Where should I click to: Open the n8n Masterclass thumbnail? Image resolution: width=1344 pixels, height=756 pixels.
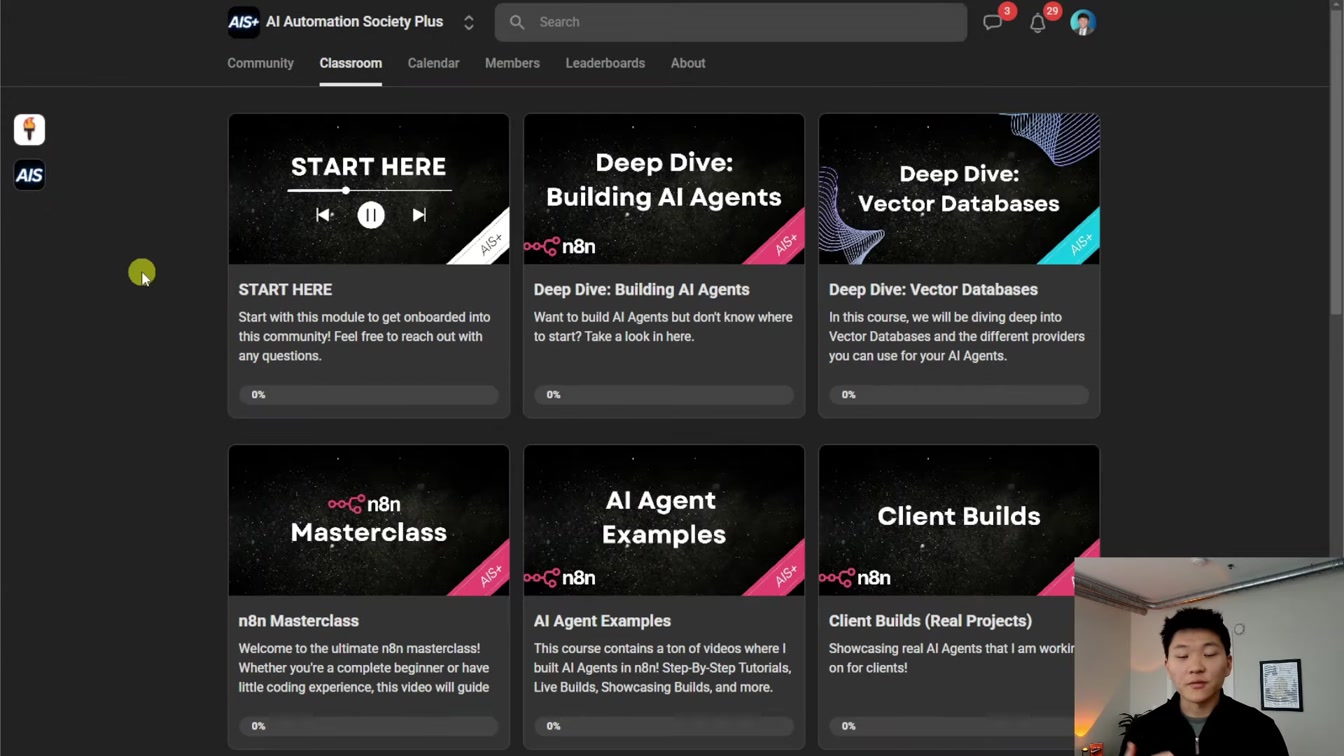coord(369,521)
